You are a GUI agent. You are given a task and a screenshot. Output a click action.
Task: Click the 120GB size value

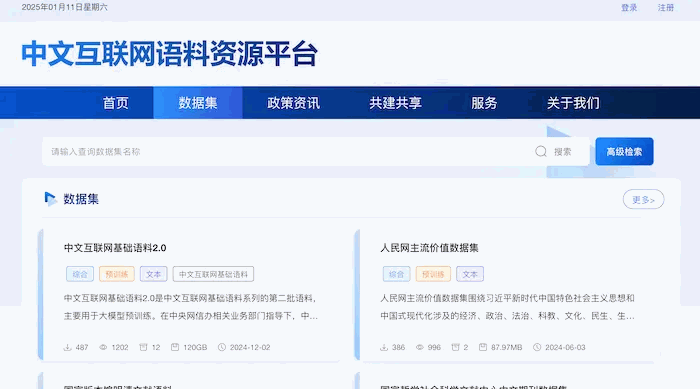(195, 347)
